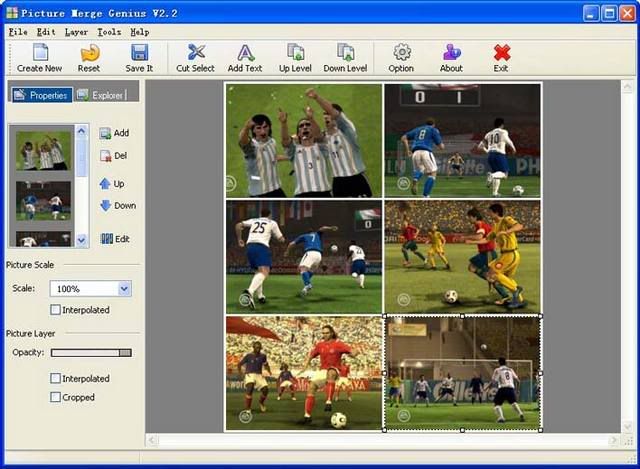Open the Edit menu
Viewport: 640px width, 469px height.
(x=46, y=32)
